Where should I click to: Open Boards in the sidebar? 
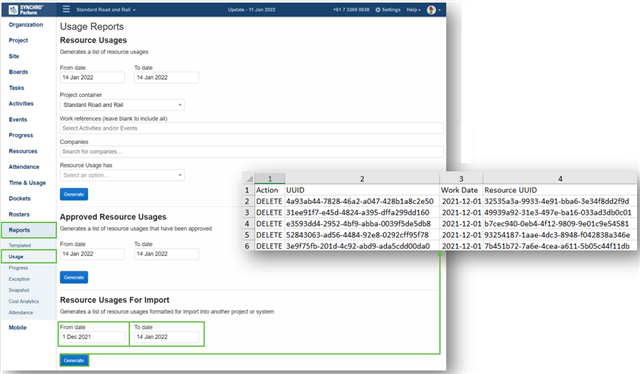(18, 72)
